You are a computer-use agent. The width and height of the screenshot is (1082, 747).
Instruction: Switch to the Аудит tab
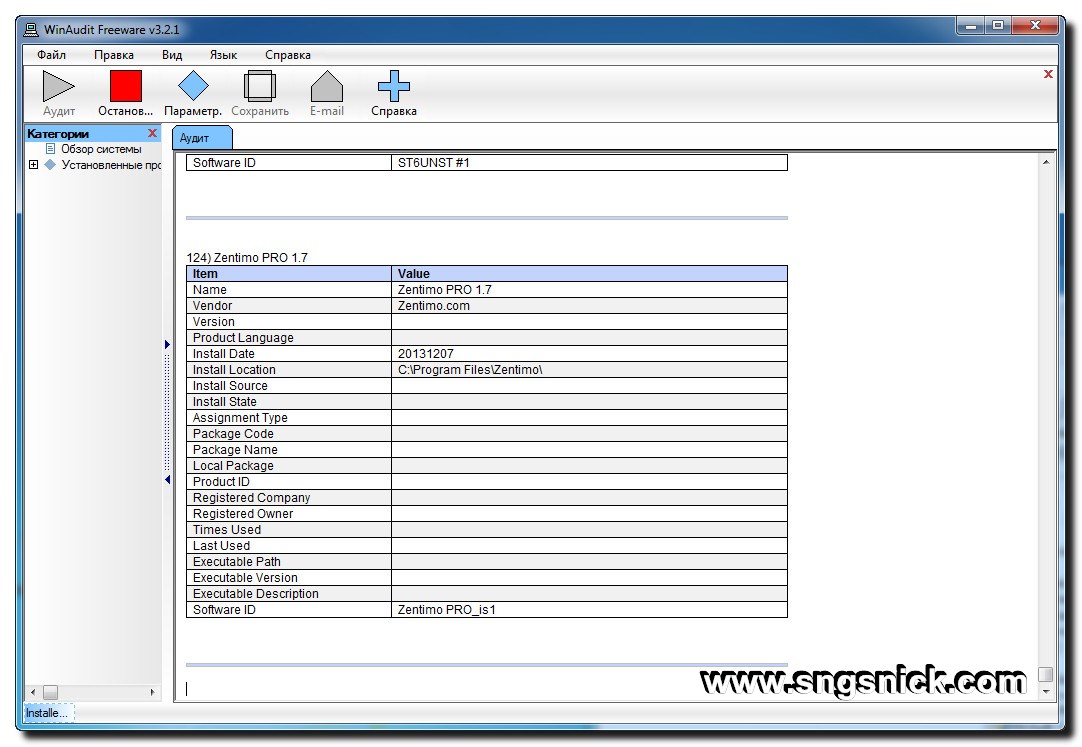pos(201,138)
